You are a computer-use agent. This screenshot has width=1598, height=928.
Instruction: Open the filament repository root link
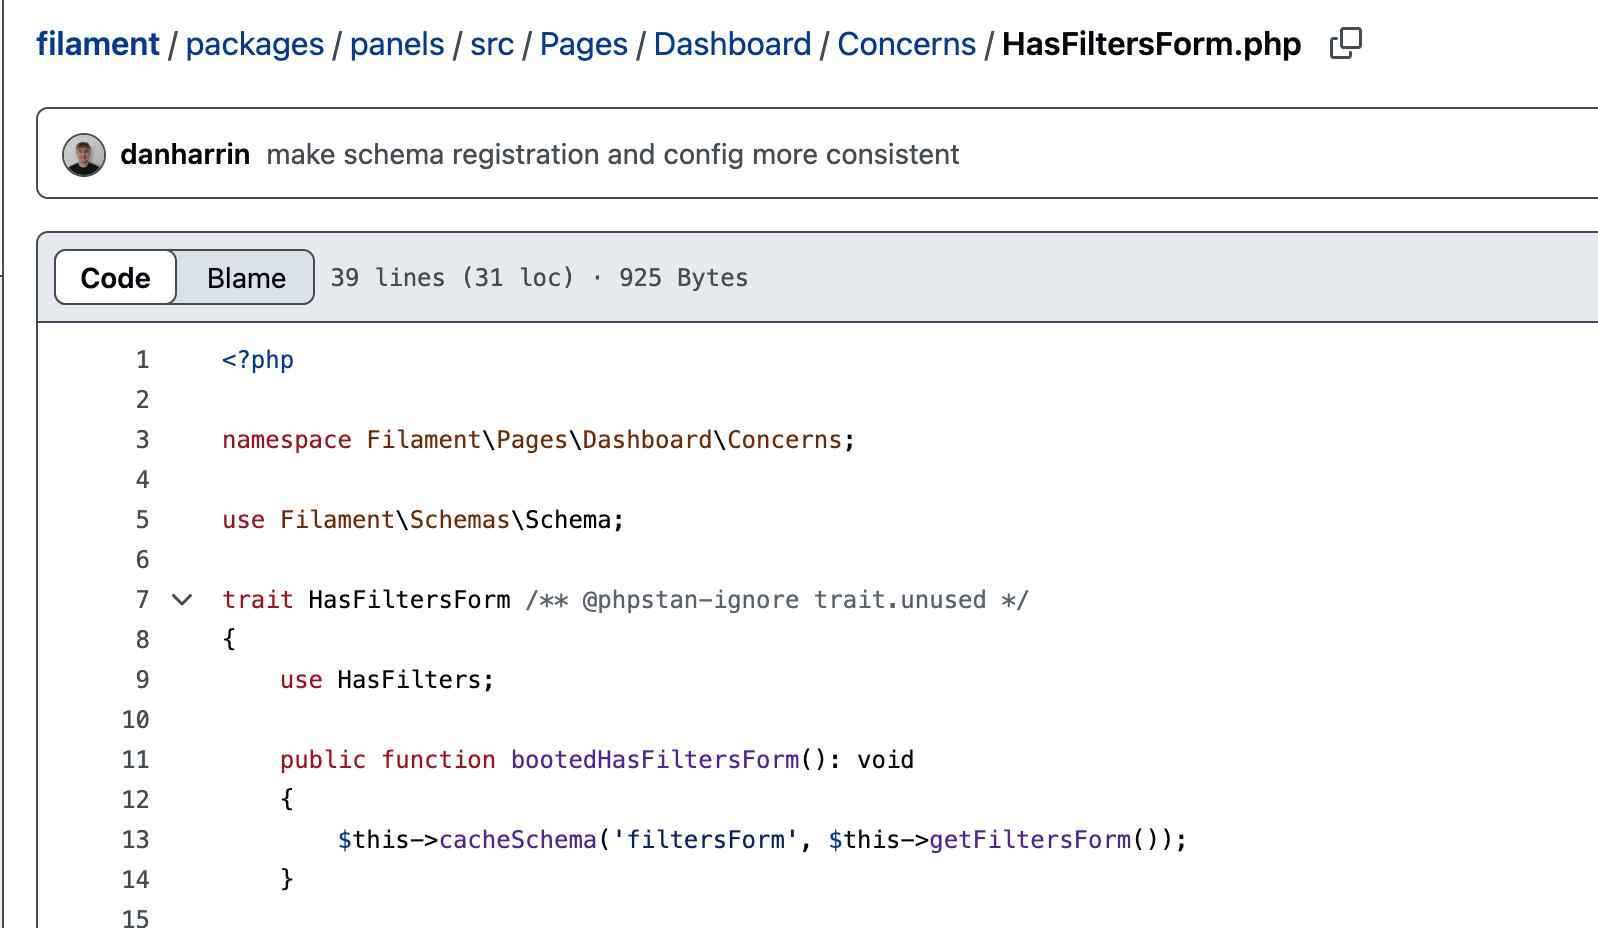tap(98, 44)
